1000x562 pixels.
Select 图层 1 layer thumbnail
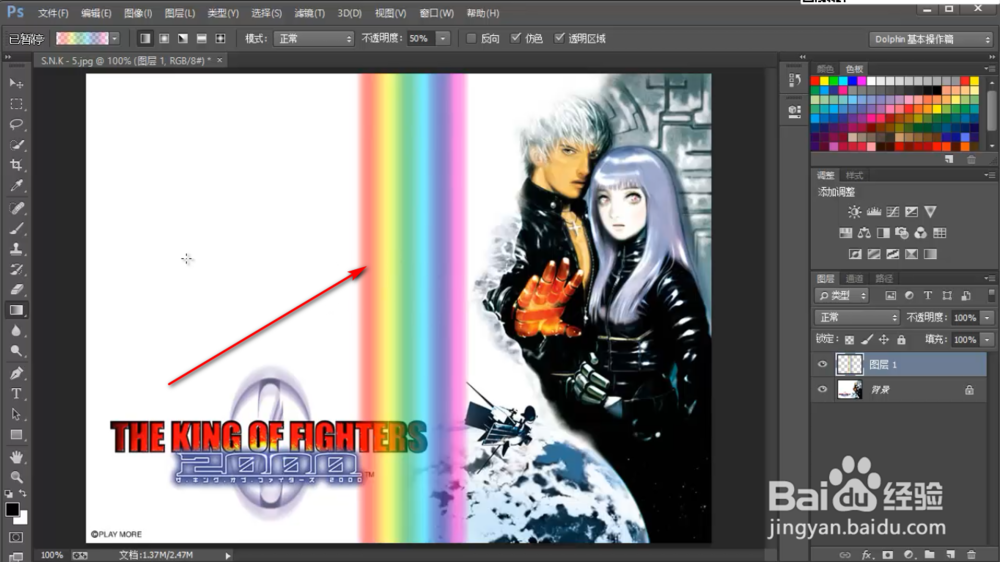pos(849,364)
